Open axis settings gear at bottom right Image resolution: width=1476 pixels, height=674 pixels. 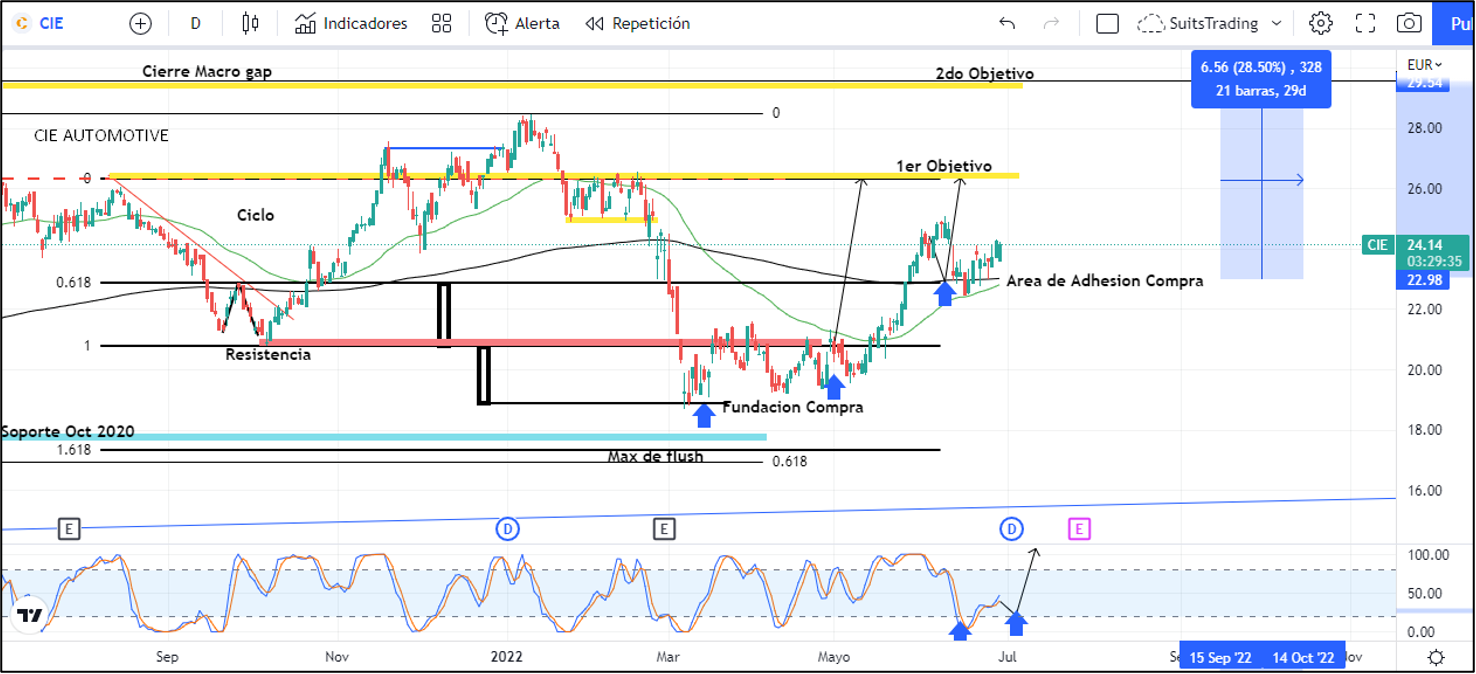1436,657
